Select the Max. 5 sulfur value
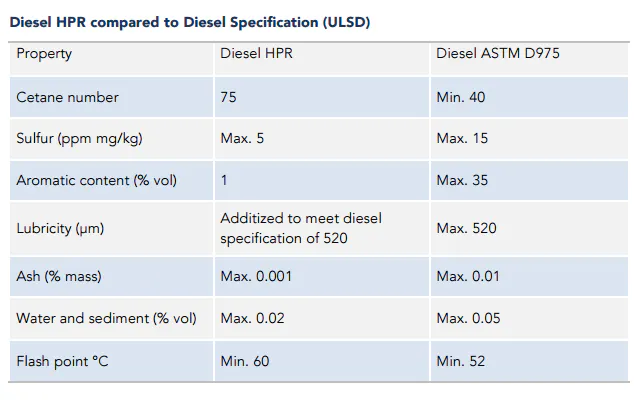Image resolution: width=640 pixels, height=400 pixels. coord(242,139)
